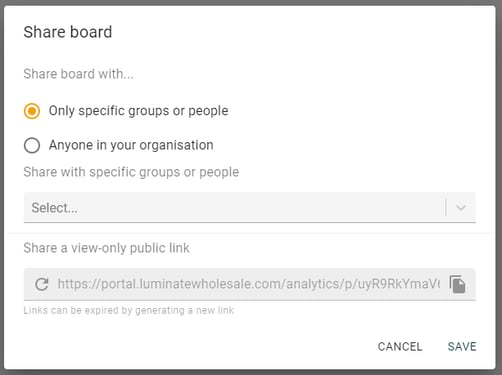Click inside the public link URL field
502x375 pixels.
[x=250, y=284]
